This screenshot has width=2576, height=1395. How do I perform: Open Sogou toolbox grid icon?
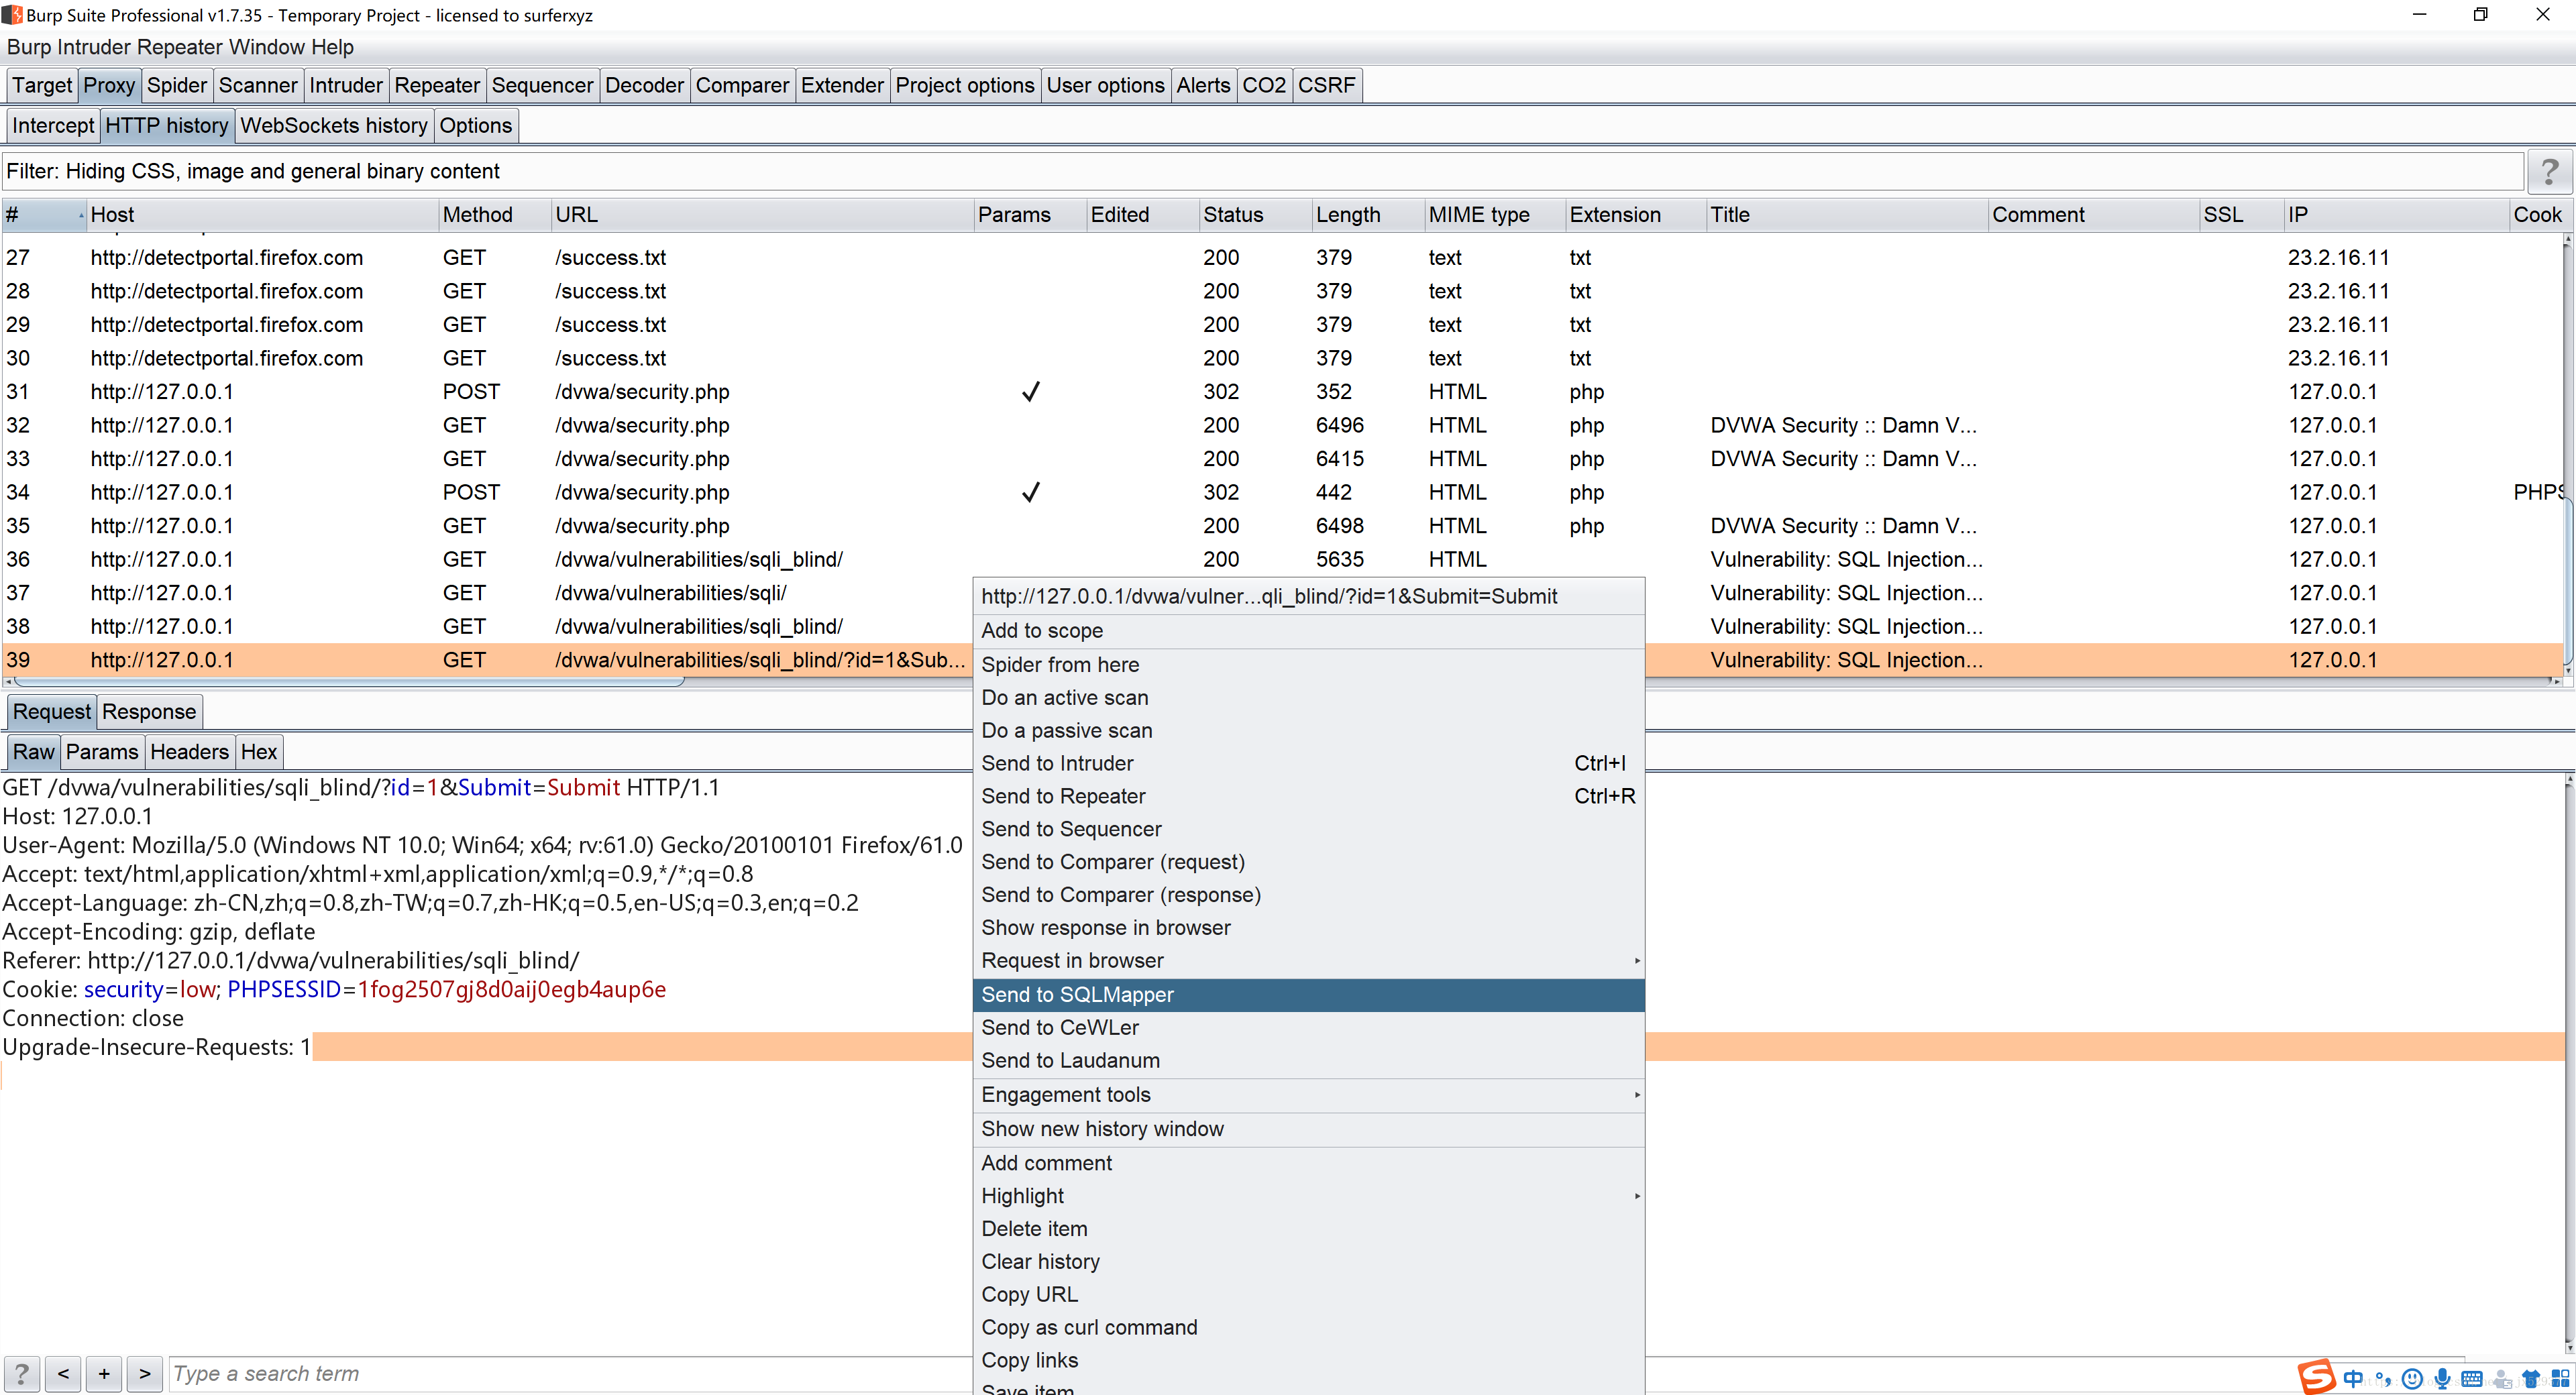2560,1379
